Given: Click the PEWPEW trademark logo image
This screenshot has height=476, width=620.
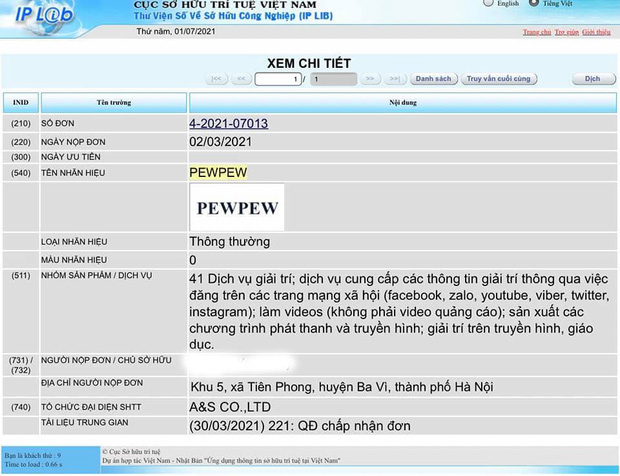Looking at the screenshot, I should (x=237, y=207).
